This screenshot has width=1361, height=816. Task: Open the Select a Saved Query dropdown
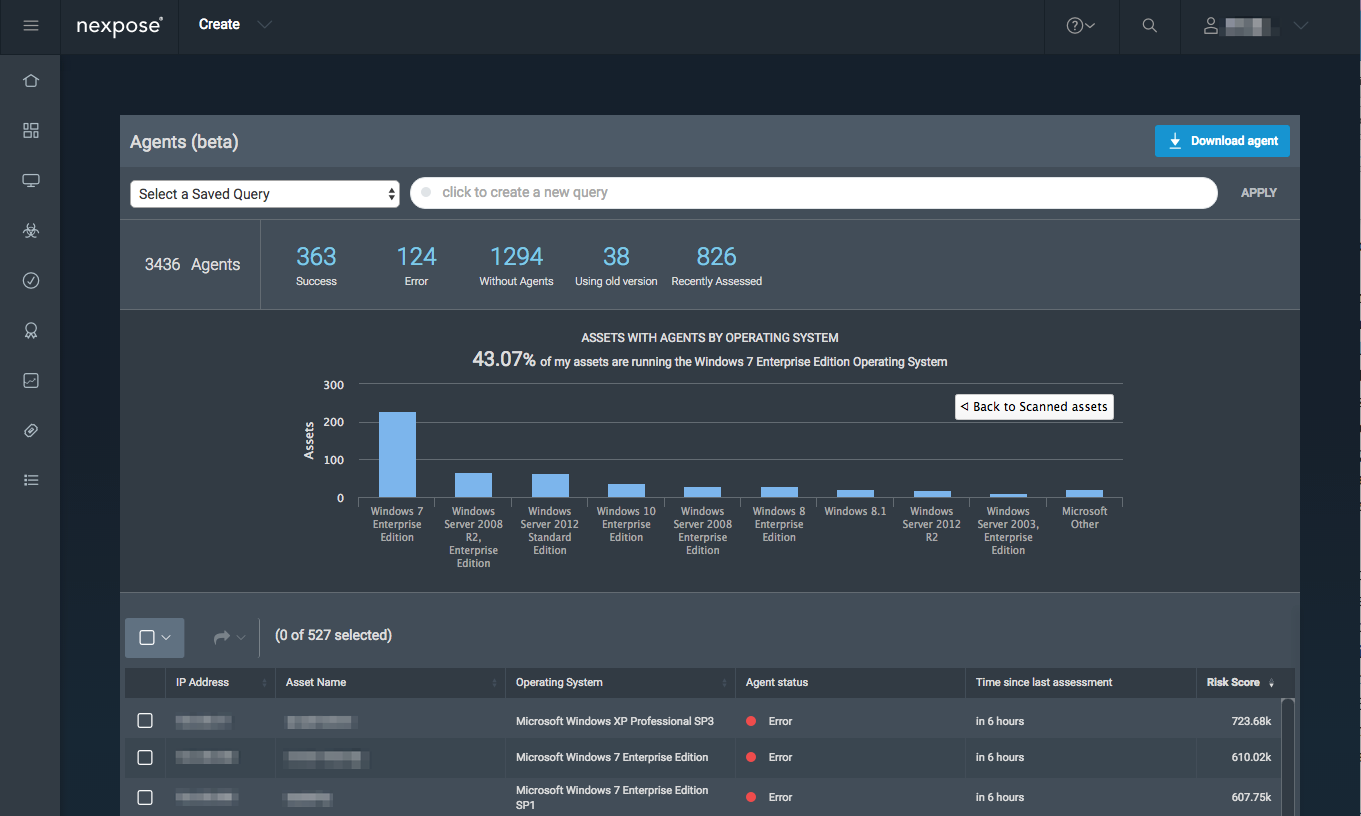coord(265,194)
